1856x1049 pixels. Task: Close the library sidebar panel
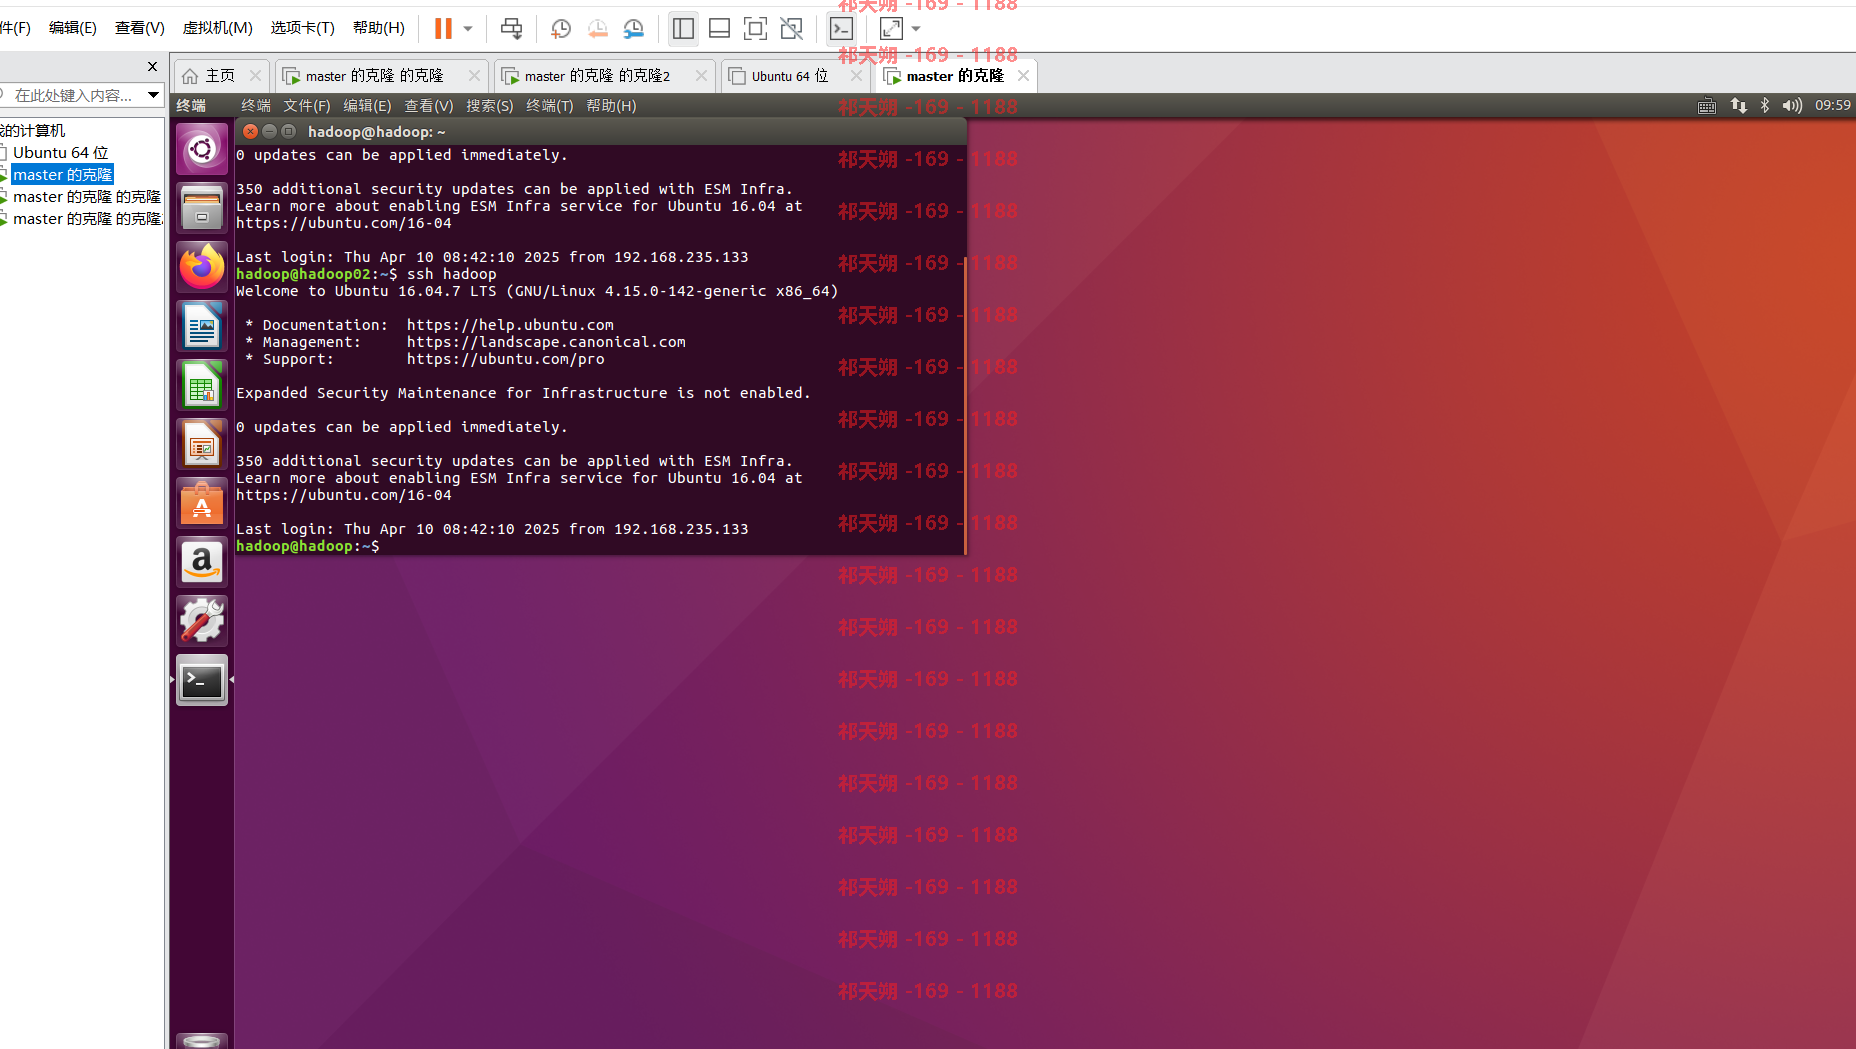tap(152, 66)
